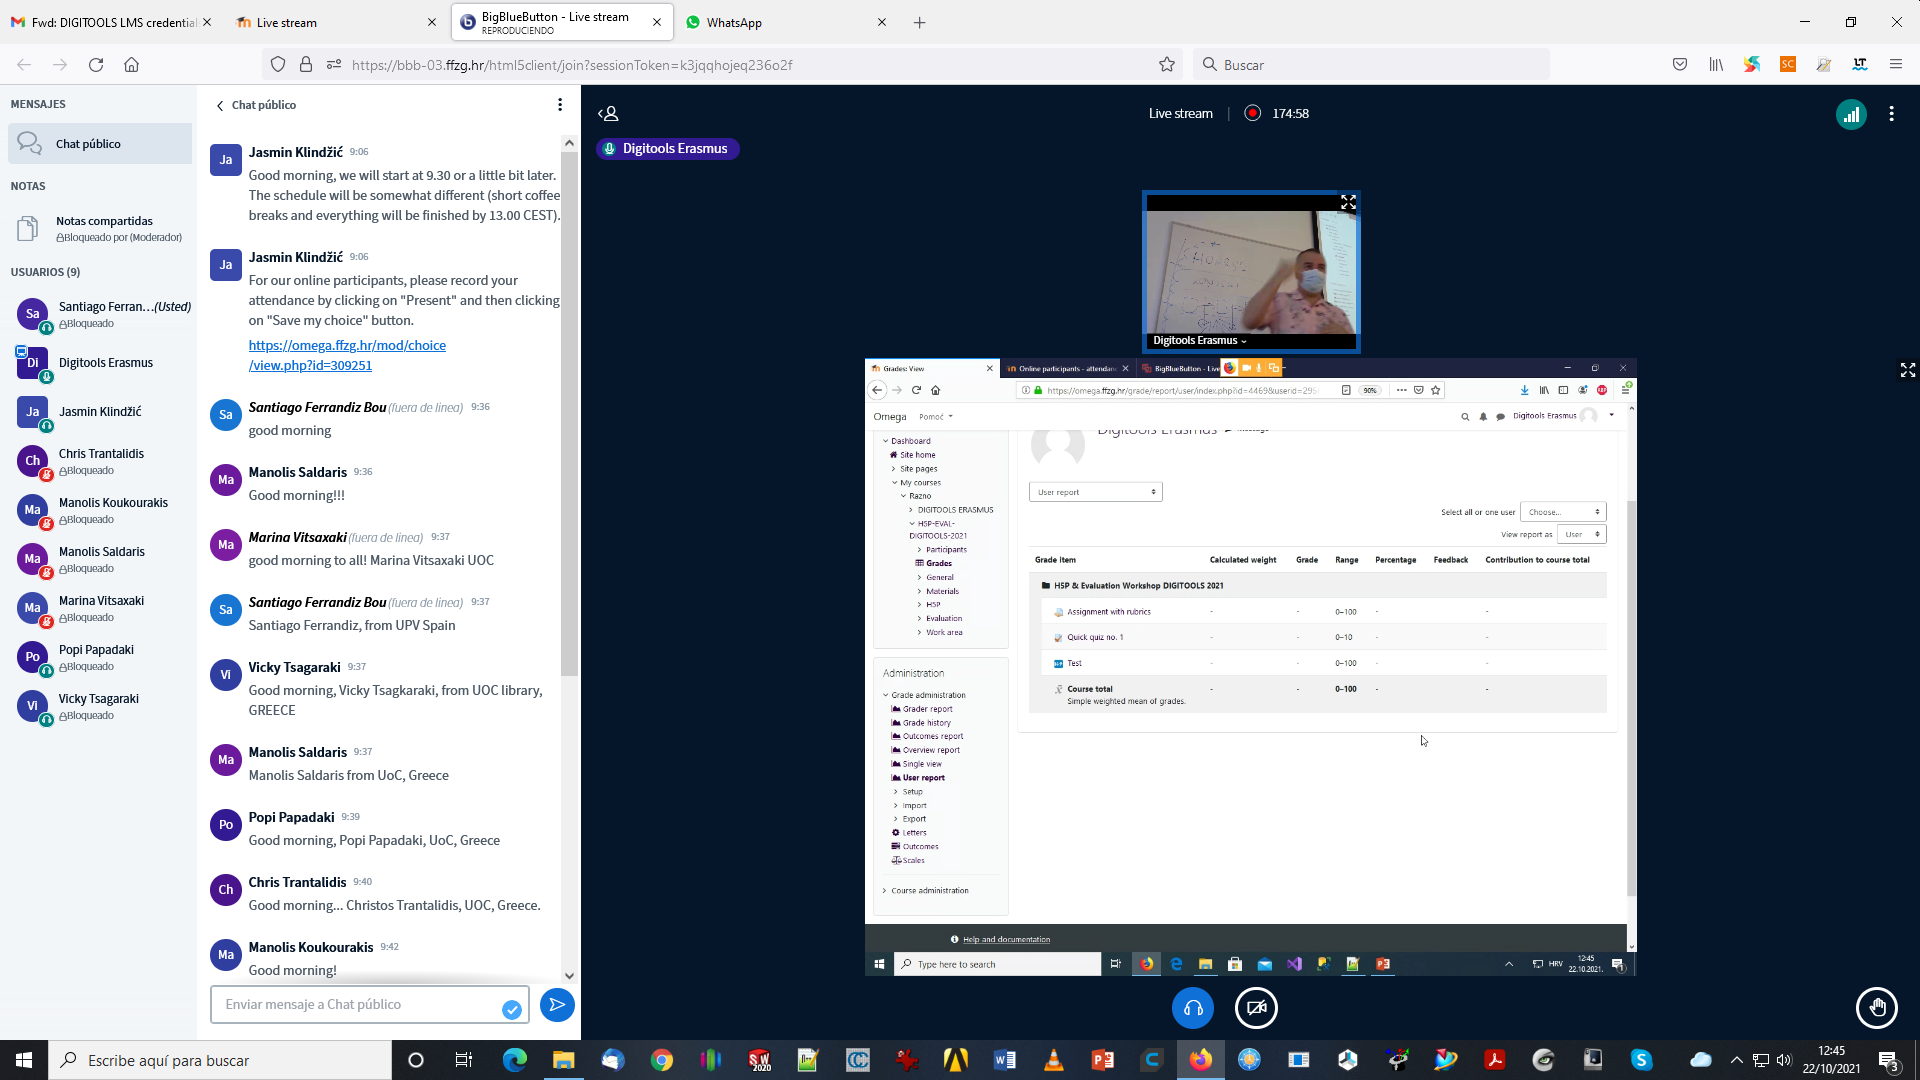The image size is (1920, 1080).
Task: Make the presentation fullscreen
Action: 1907,371
